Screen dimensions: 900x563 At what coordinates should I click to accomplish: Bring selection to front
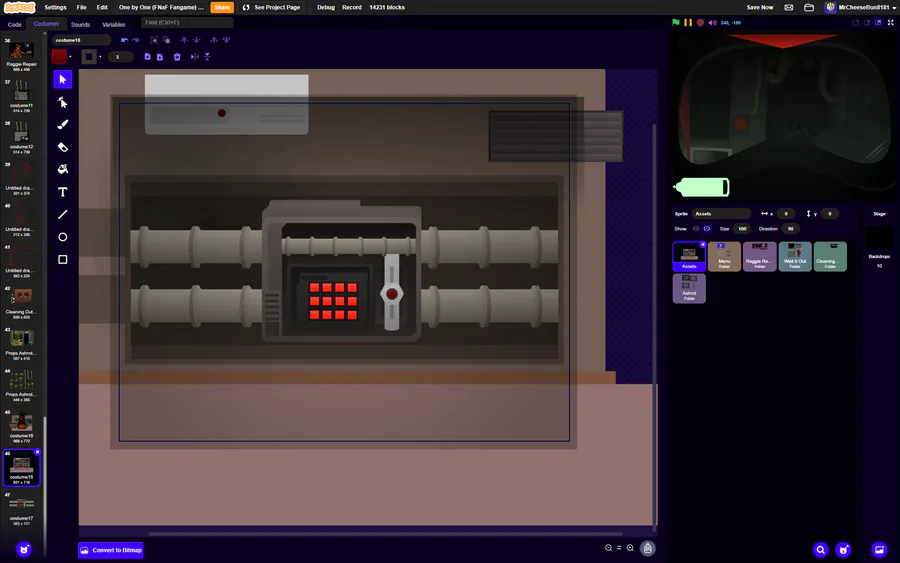pyautogui.click(x=214, y=40)
